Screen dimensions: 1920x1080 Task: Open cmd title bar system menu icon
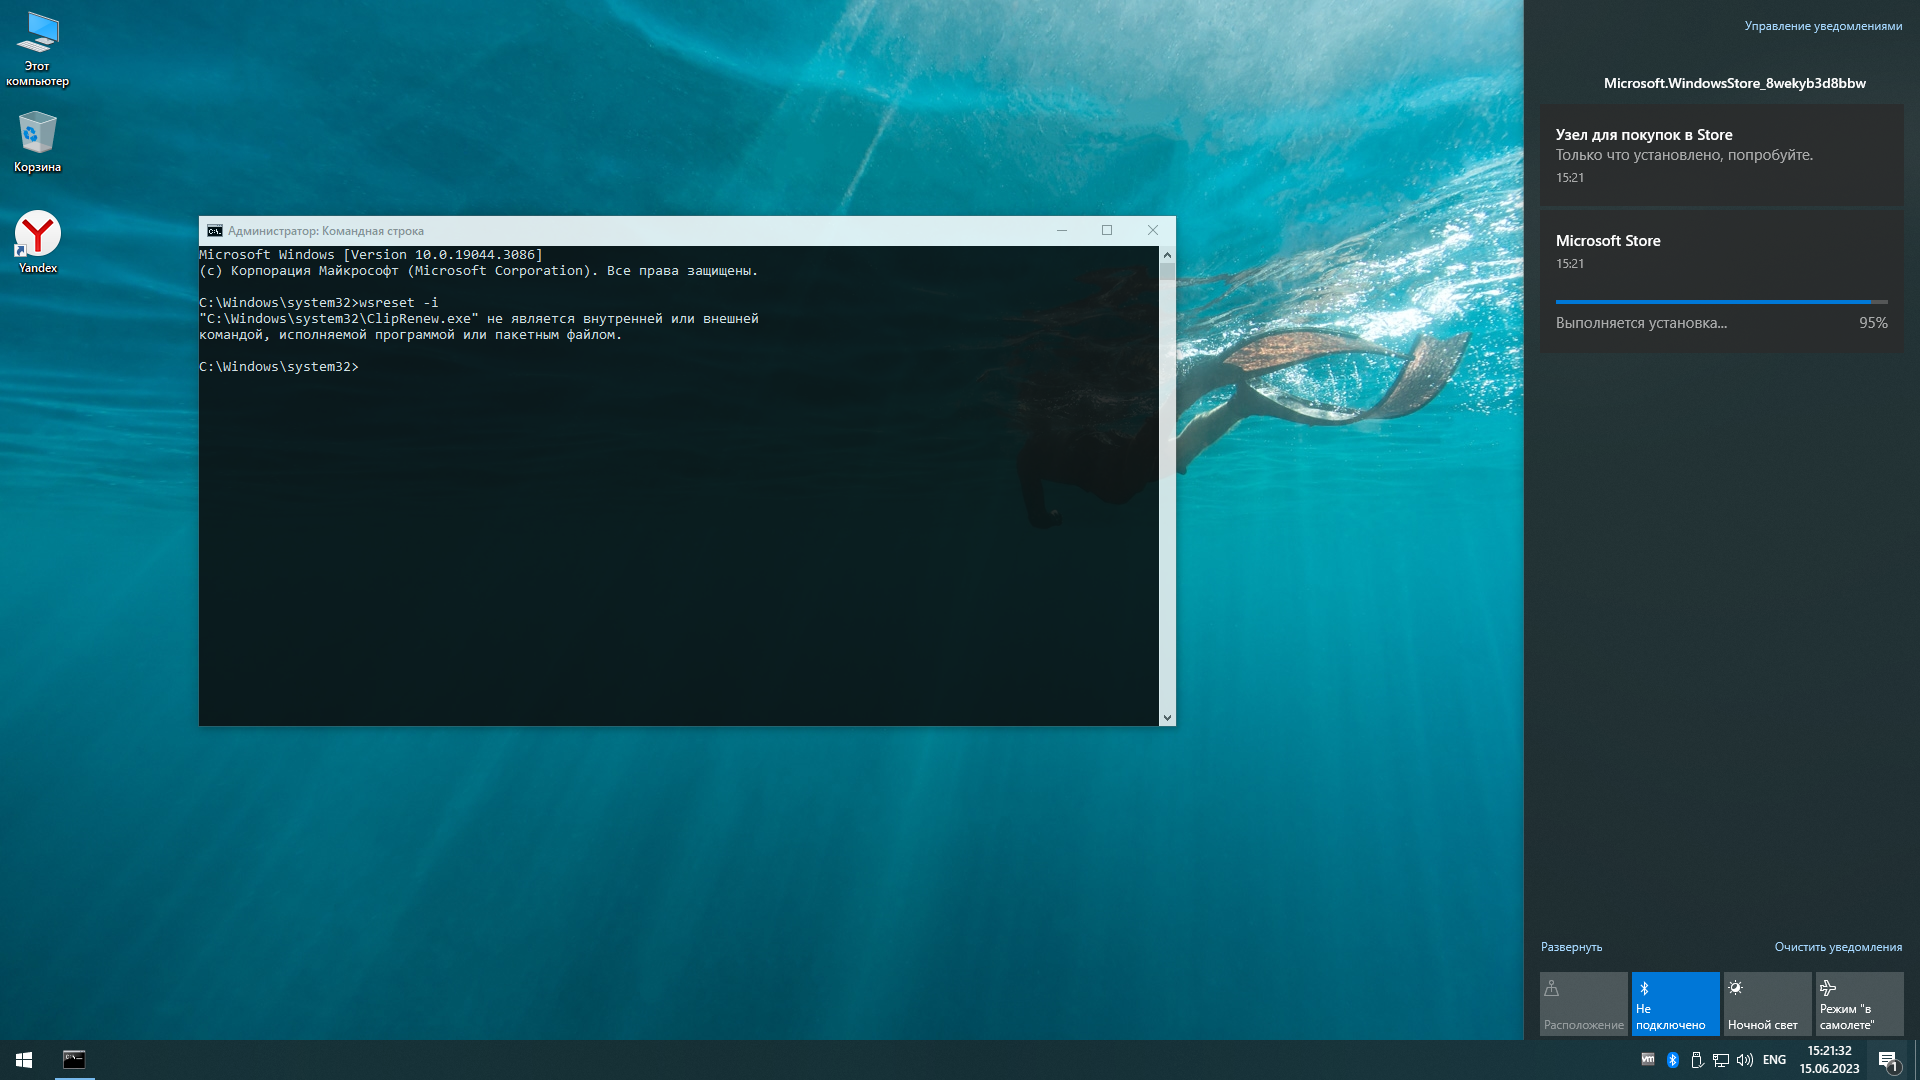(x=214, y=230)
